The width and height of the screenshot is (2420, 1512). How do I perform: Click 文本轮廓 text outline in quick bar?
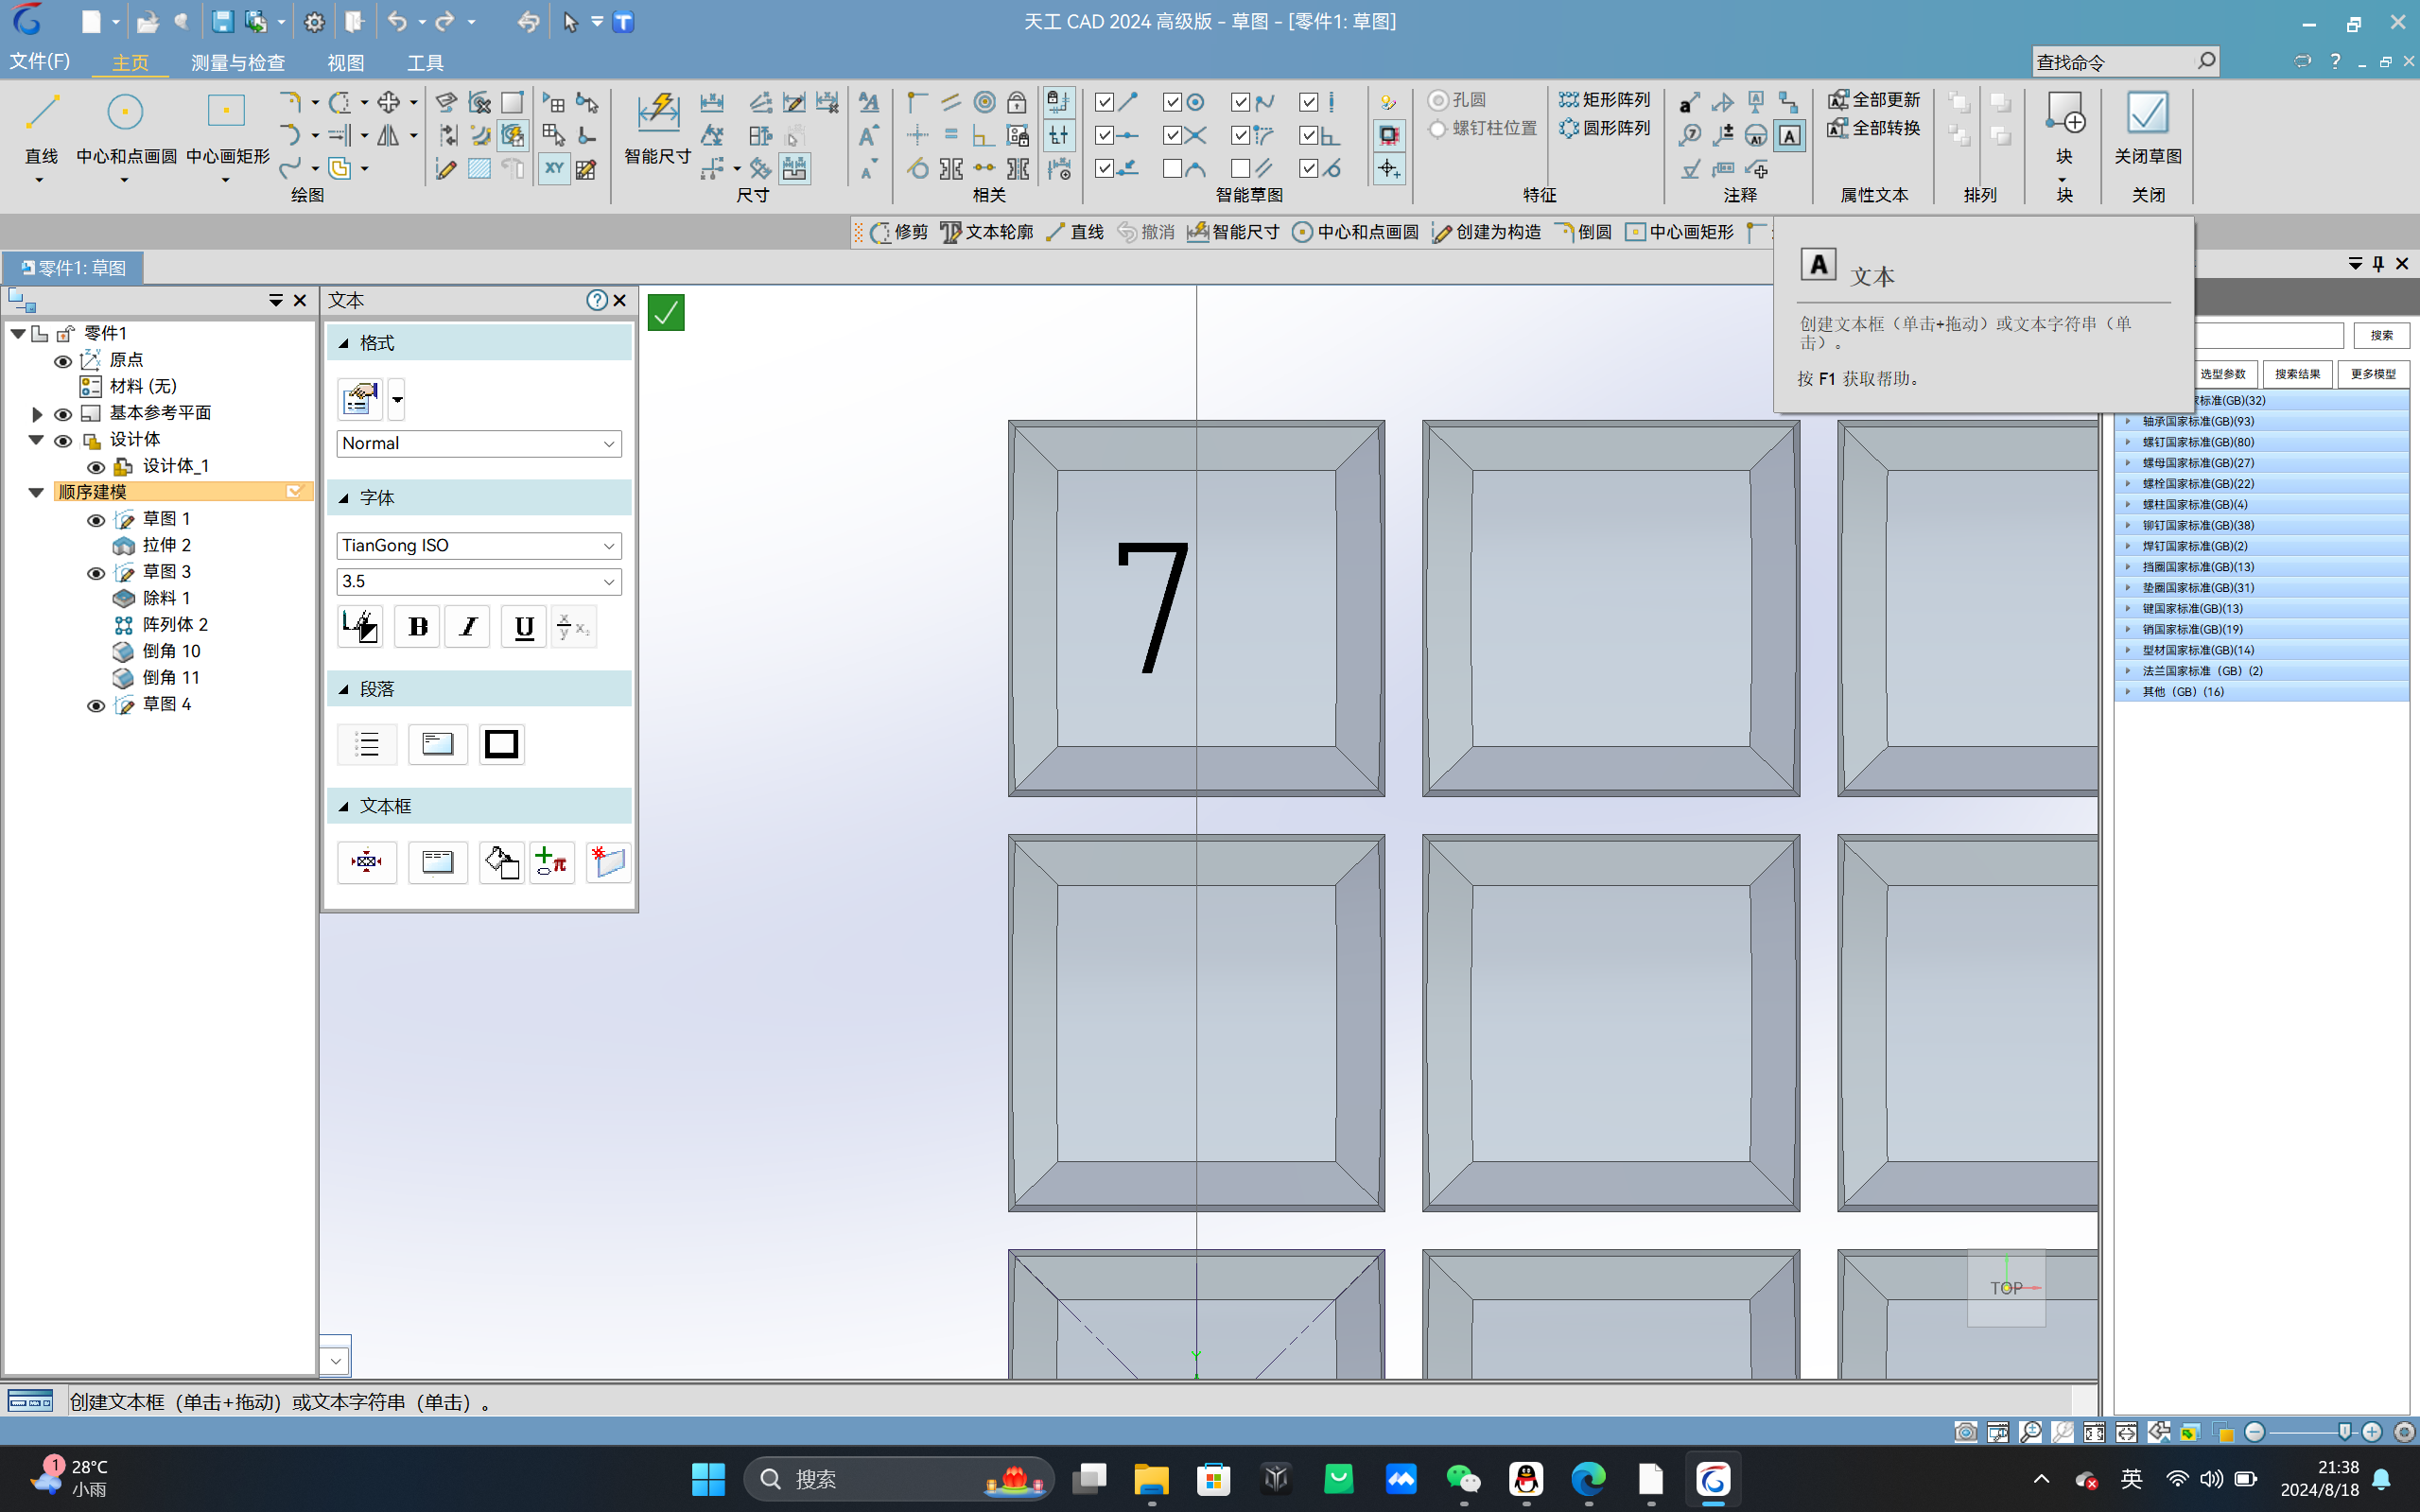[x=987, y=232]
